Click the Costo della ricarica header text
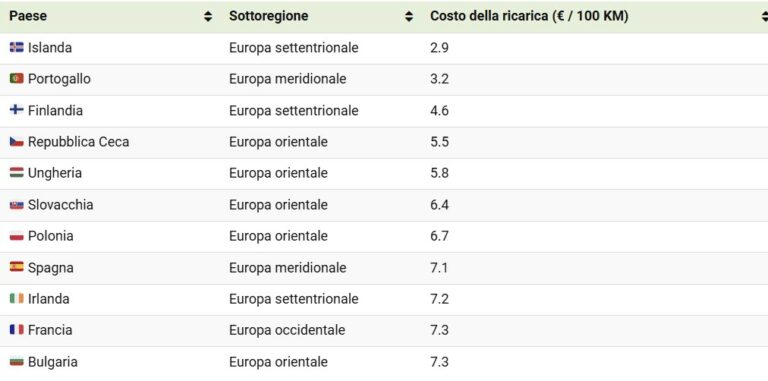This screenshot has height=381, width=768. point(529,16)
